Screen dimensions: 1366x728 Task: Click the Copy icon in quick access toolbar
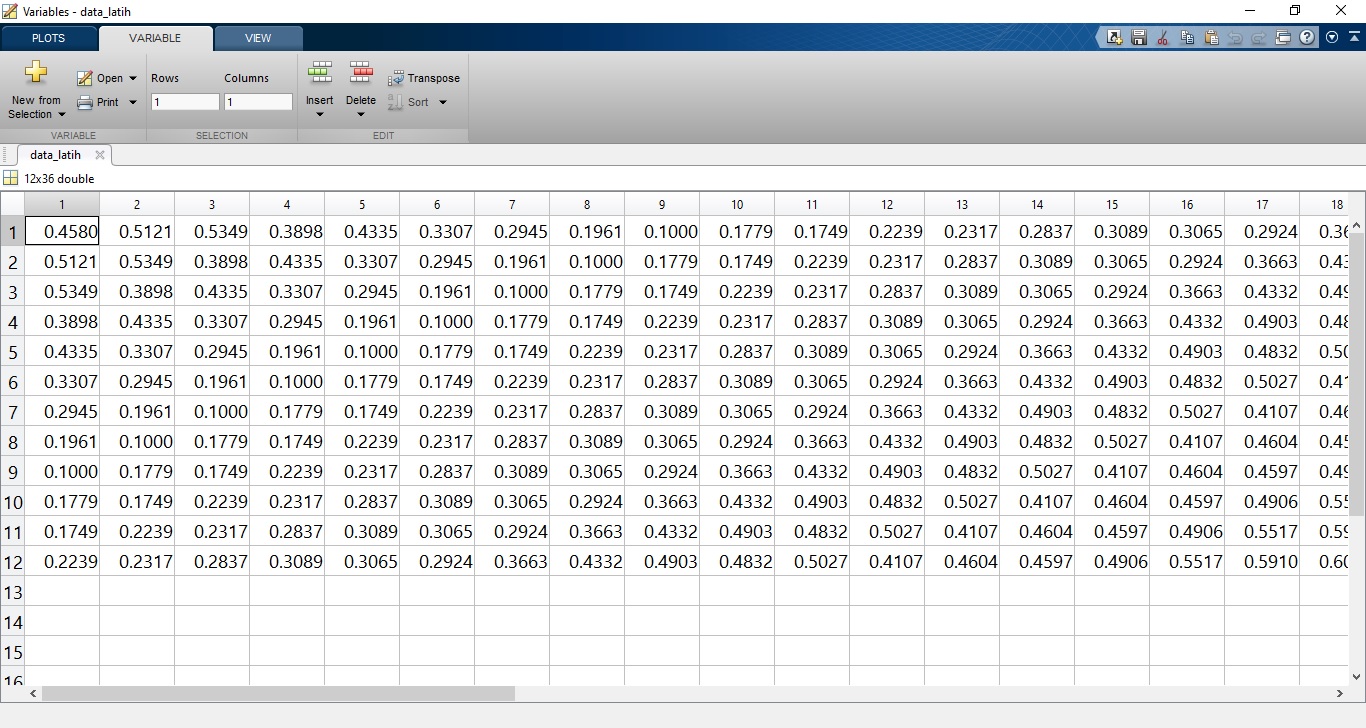point(1187,38)
